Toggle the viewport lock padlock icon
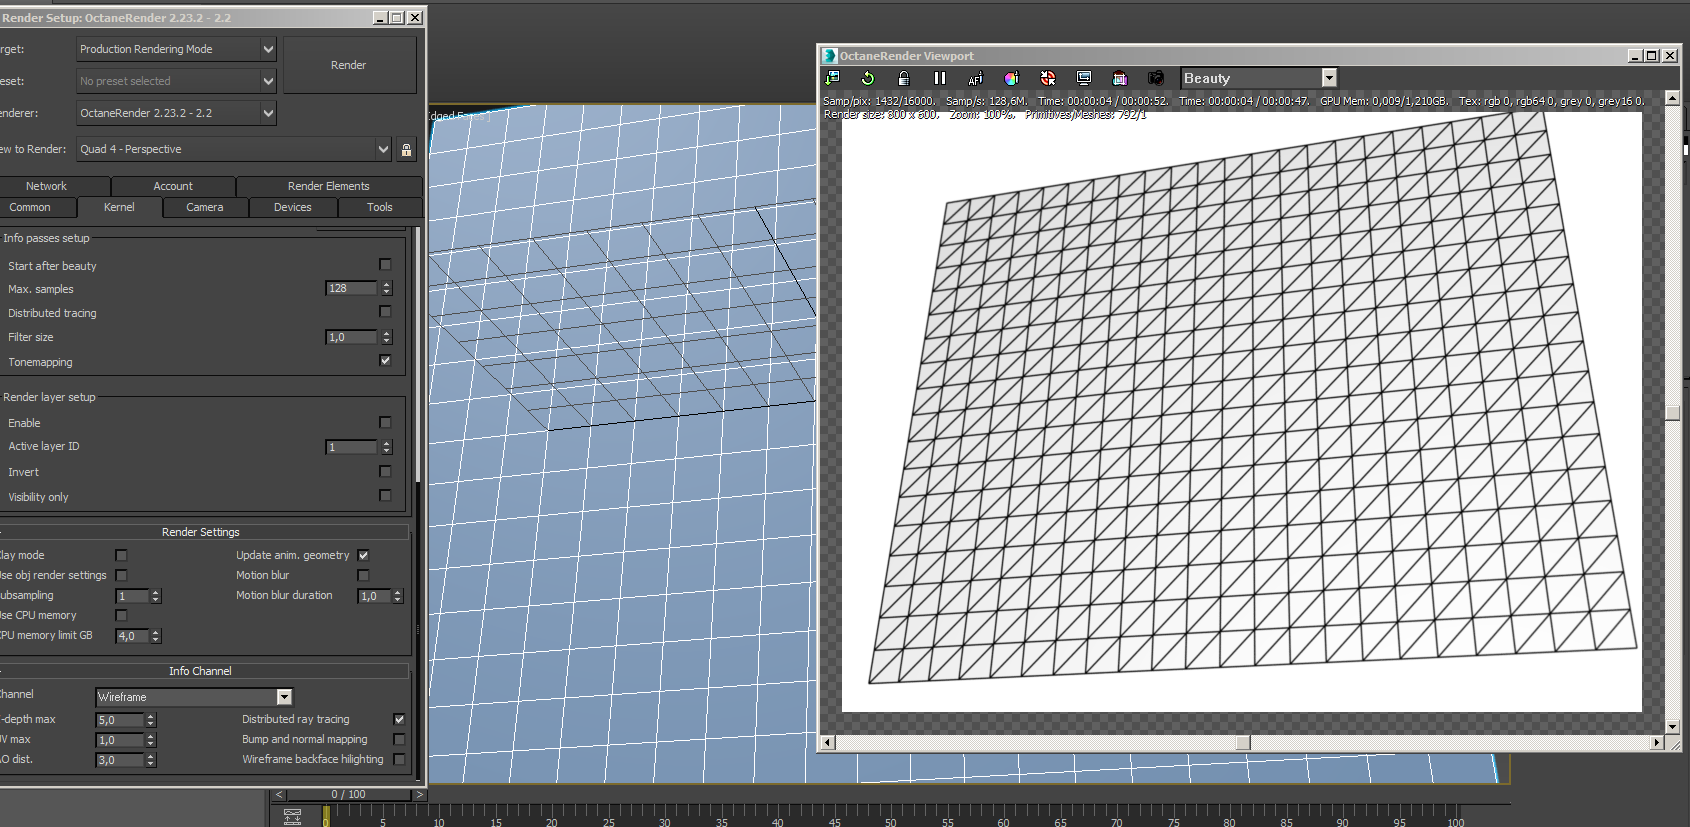This screenshot has height=827, width=1690. (x=903, y=78)
